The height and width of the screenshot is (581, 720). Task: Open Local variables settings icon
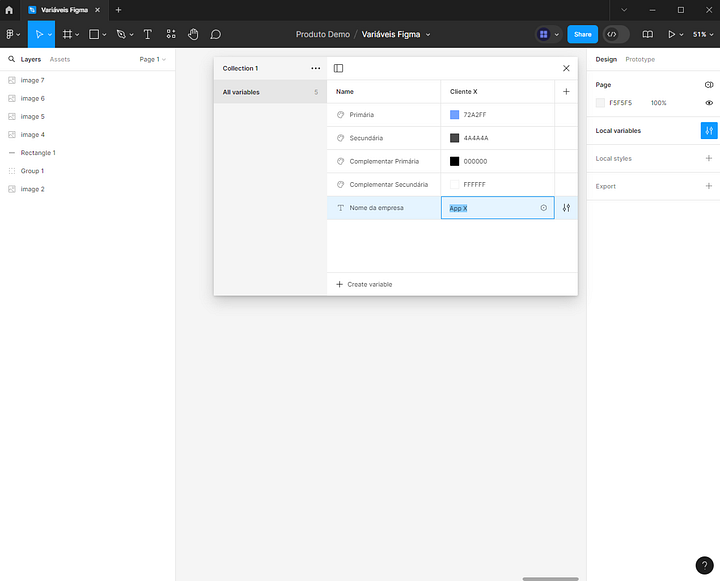click(x=709, y=130)
